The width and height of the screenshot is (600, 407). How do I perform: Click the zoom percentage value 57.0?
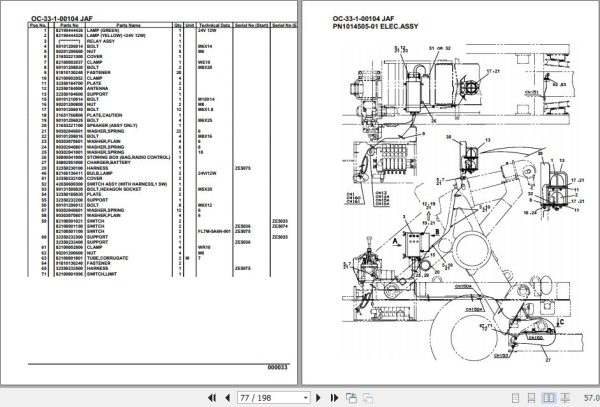pos(591,398)
